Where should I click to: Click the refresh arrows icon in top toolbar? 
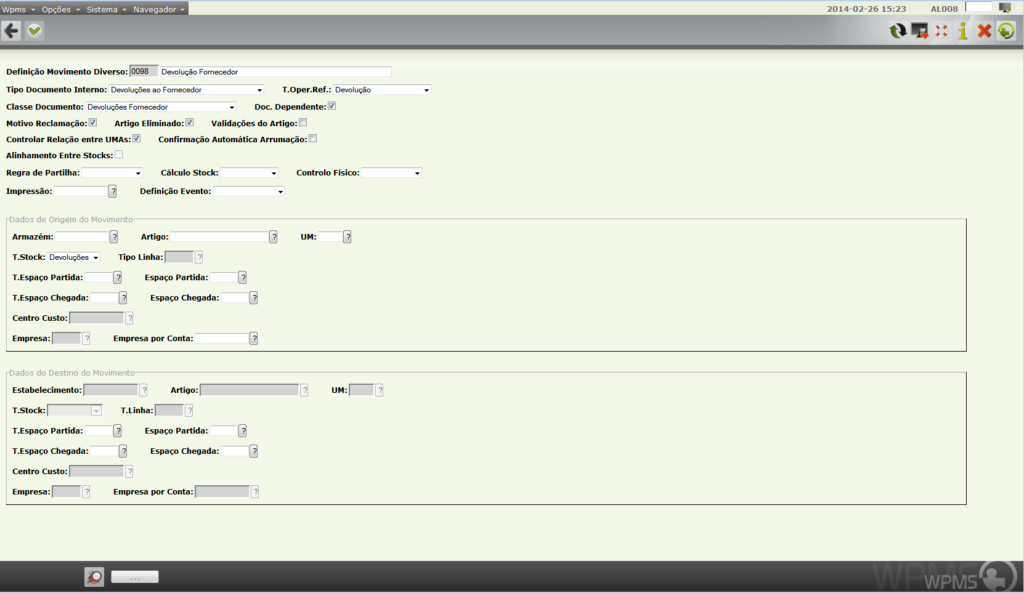(x=898, y=31)
